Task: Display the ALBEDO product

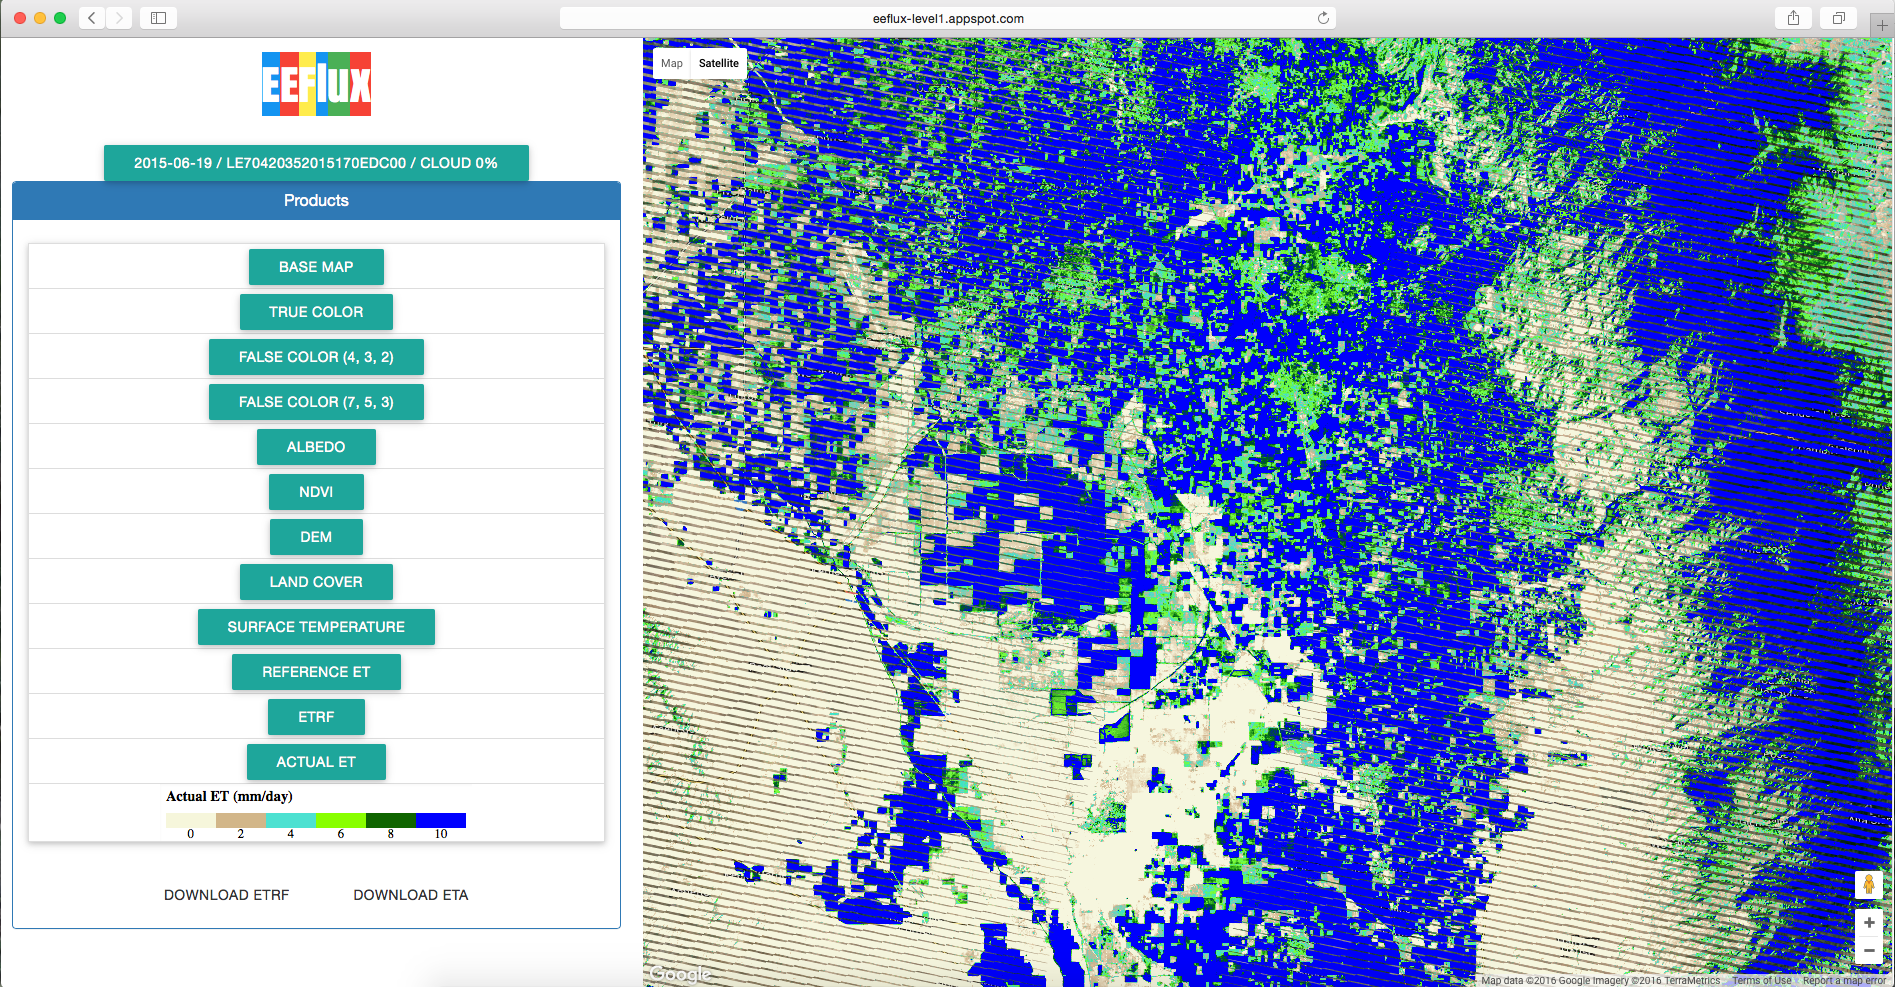Action: pyautogui.click(x=316, y=447)
